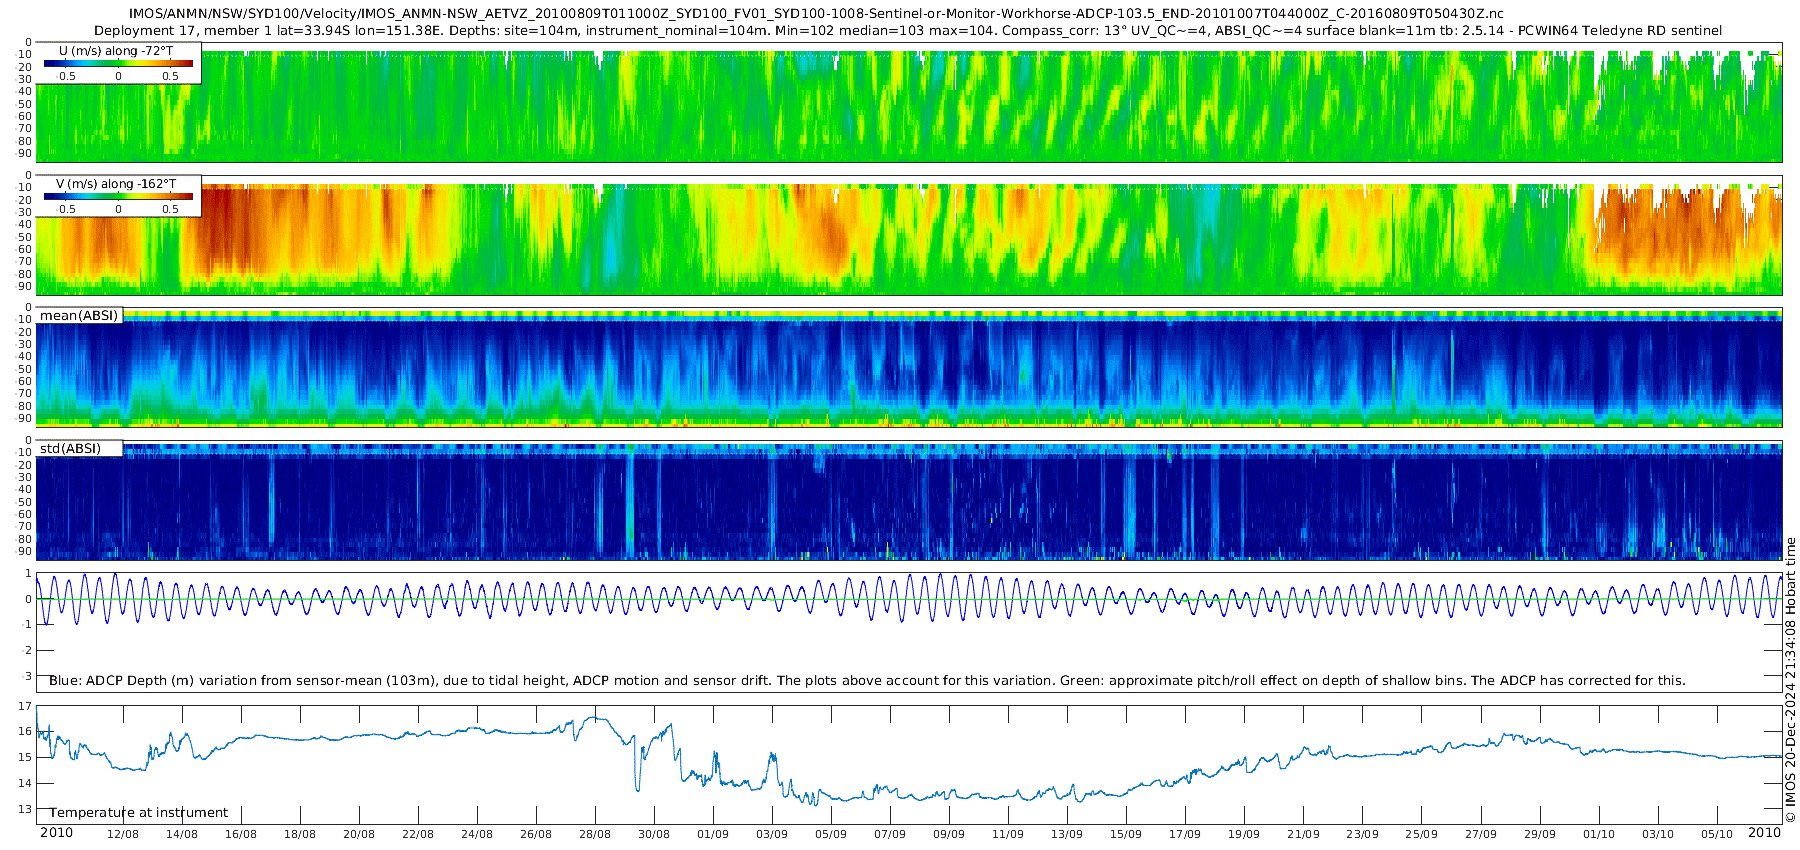
Task: Click the V velocity colorbar legend
Action: (118, 196)
